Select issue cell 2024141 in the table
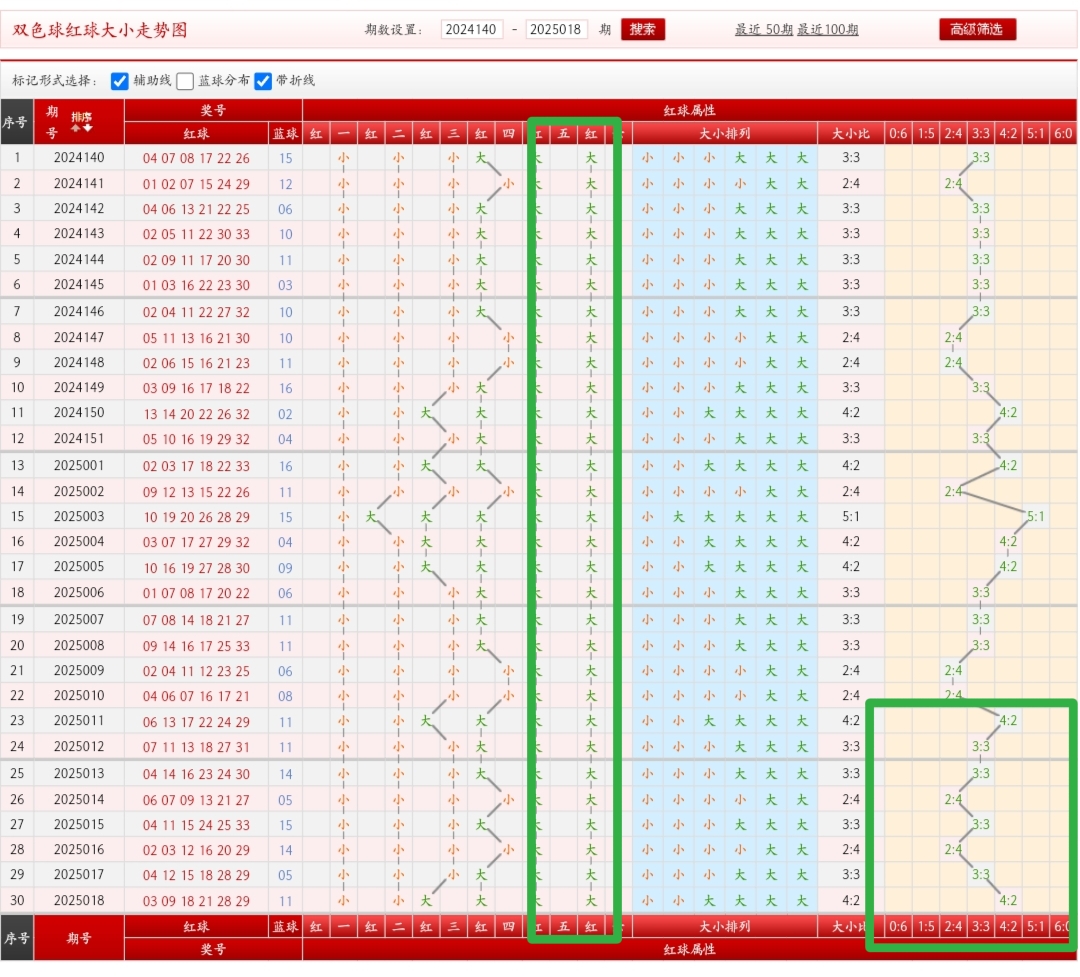The image size is (1080, 977). point(79,183)
